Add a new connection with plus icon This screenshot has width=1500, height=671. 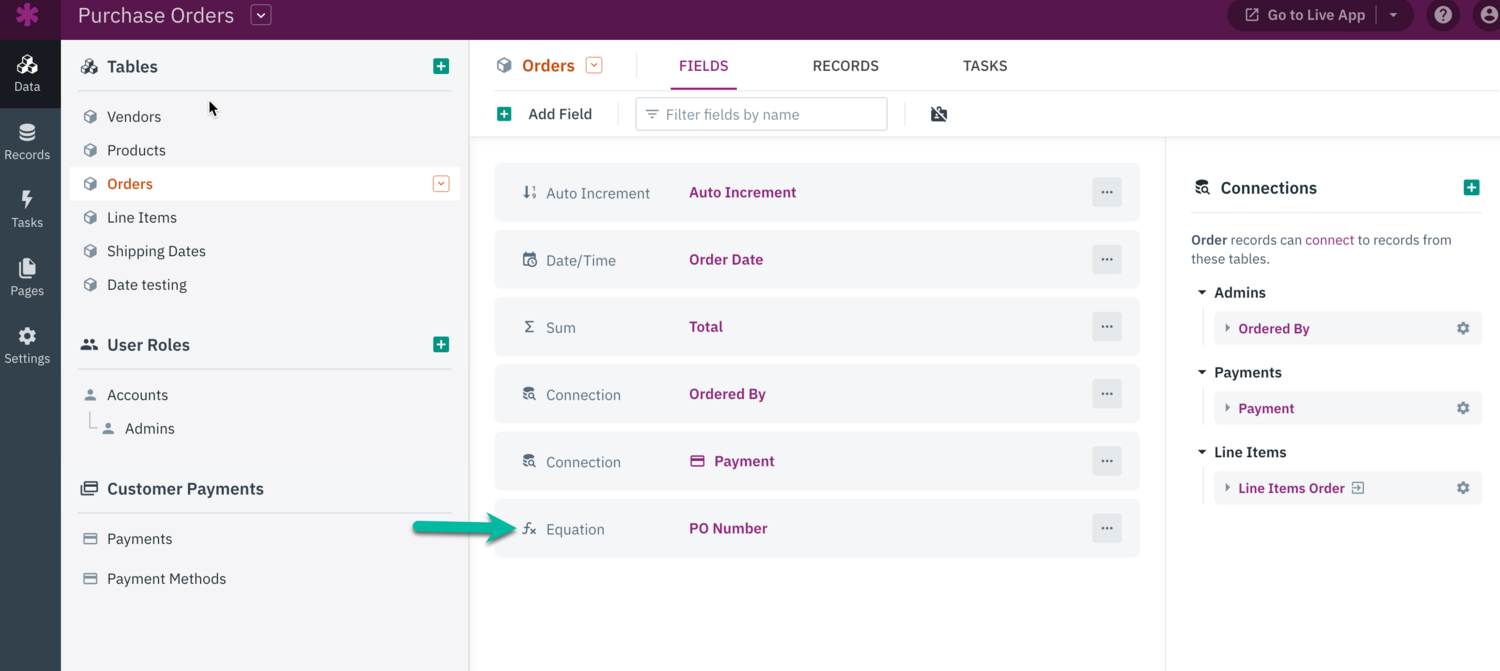(x=1471, y=188)
